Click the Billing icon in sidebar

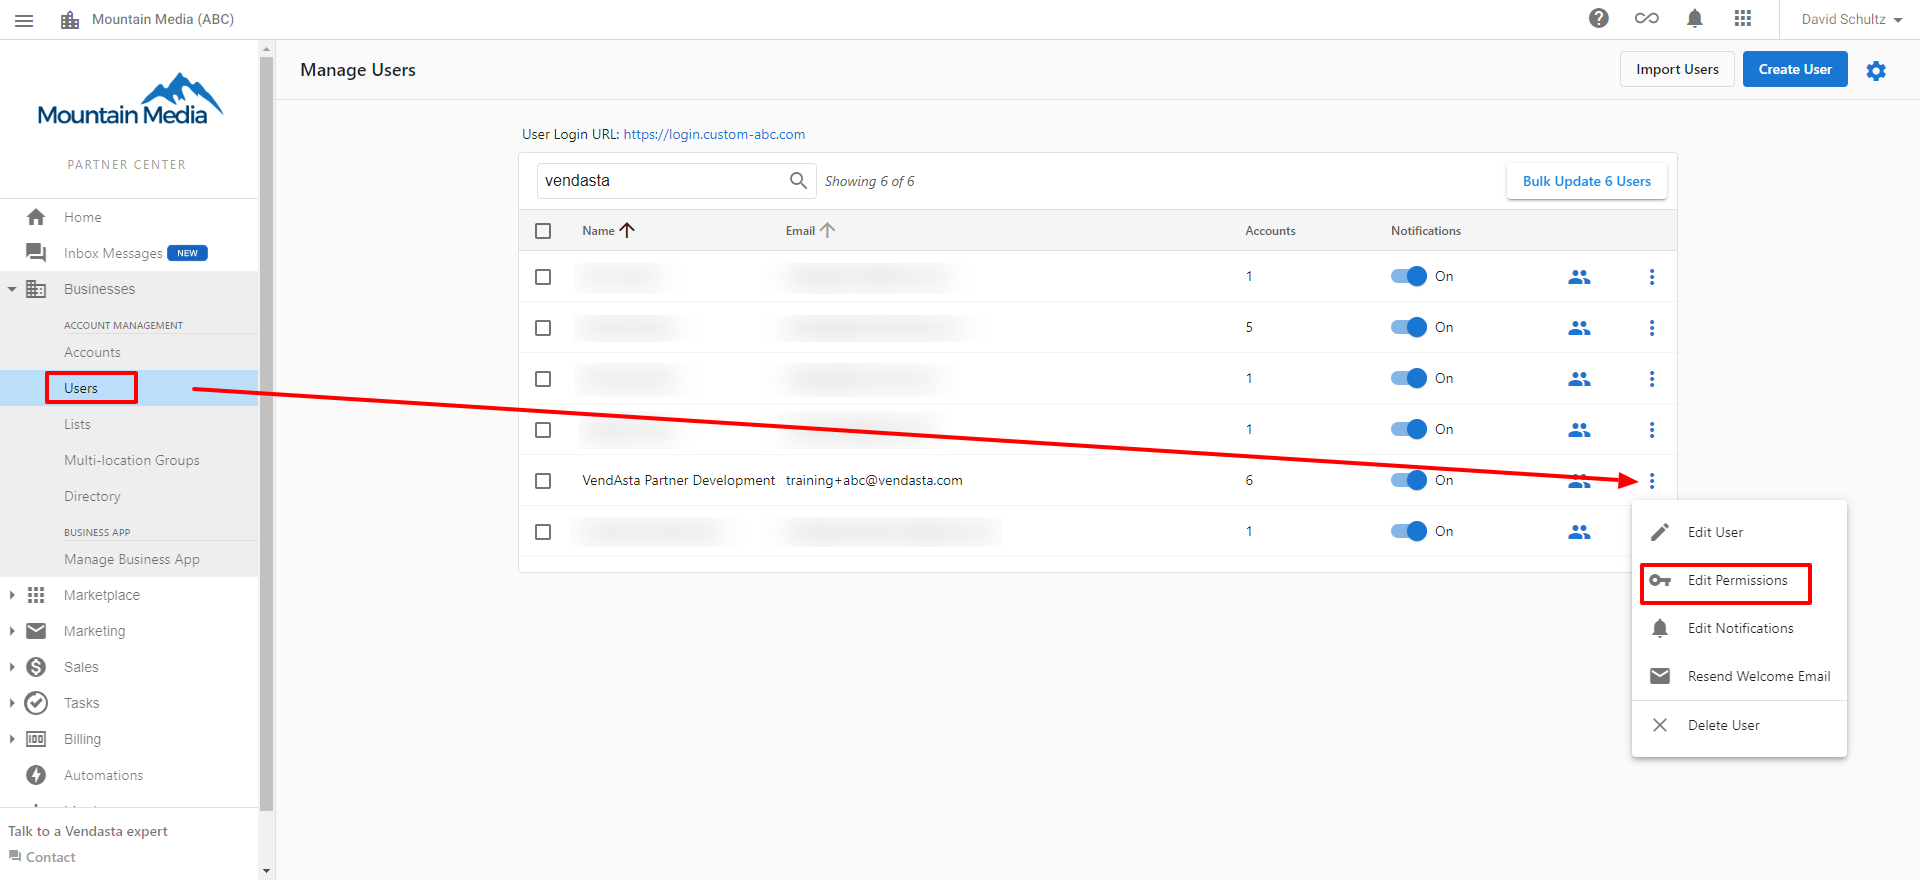tap(36, 739)
